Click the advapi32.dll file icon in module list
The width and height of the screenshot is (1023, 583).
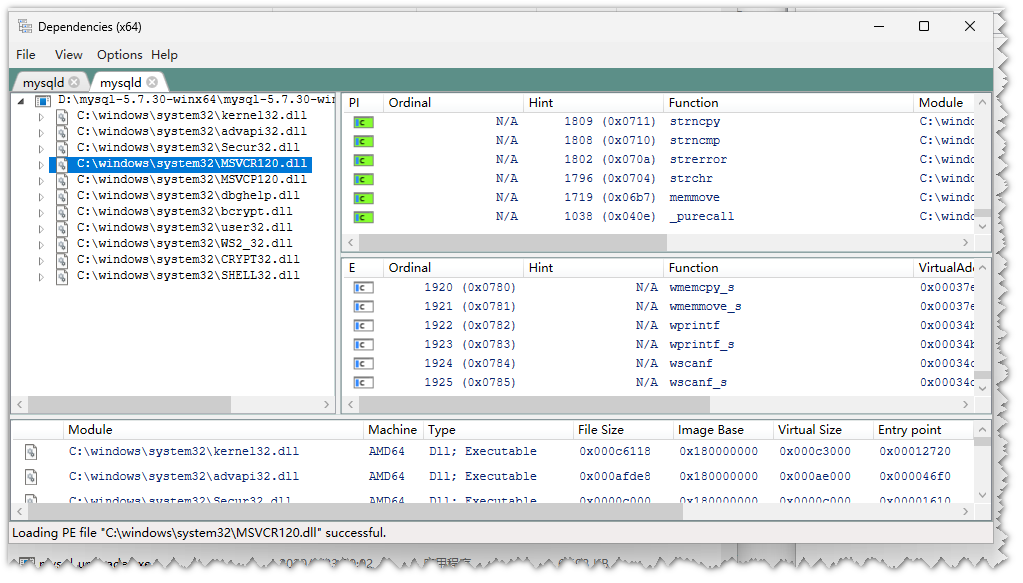31,477
